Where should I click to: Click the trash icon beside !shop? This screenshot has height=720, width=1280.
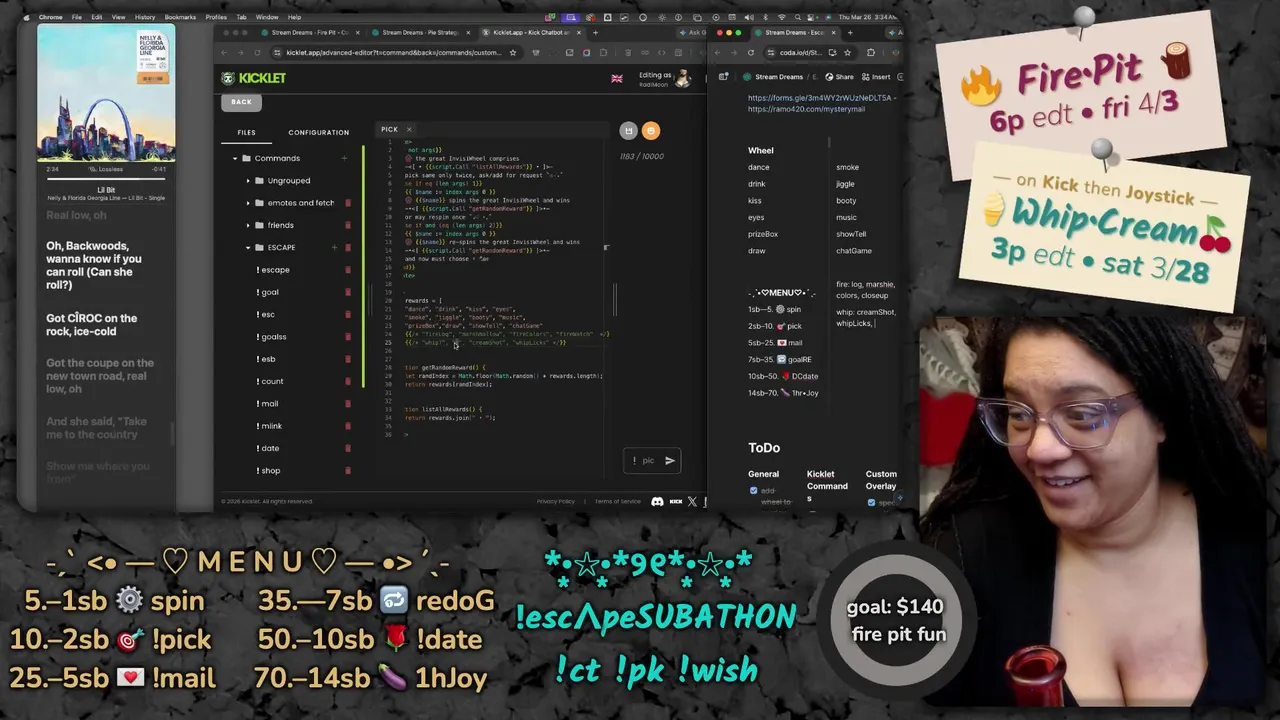point(348,470)
